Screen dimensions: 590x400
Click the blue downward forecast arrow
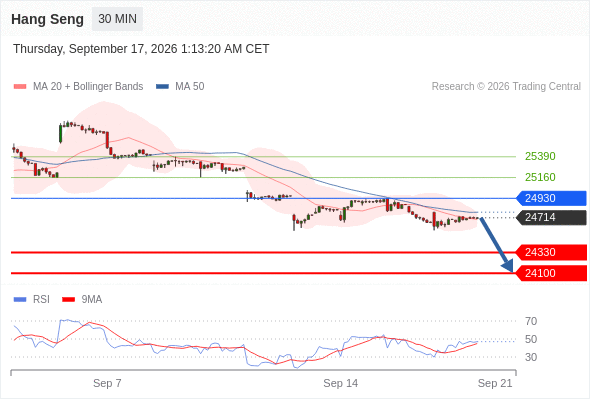(x=497, y=245)
